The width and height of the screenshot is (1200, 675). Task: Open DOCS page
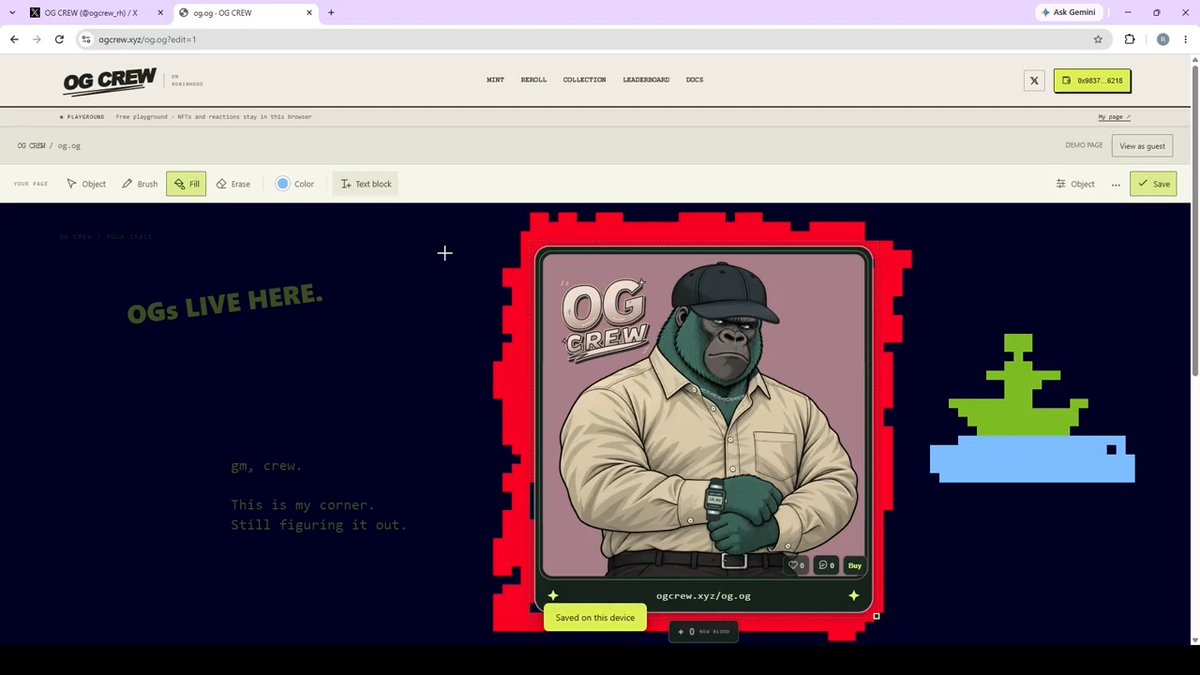(x=694, y=80)
